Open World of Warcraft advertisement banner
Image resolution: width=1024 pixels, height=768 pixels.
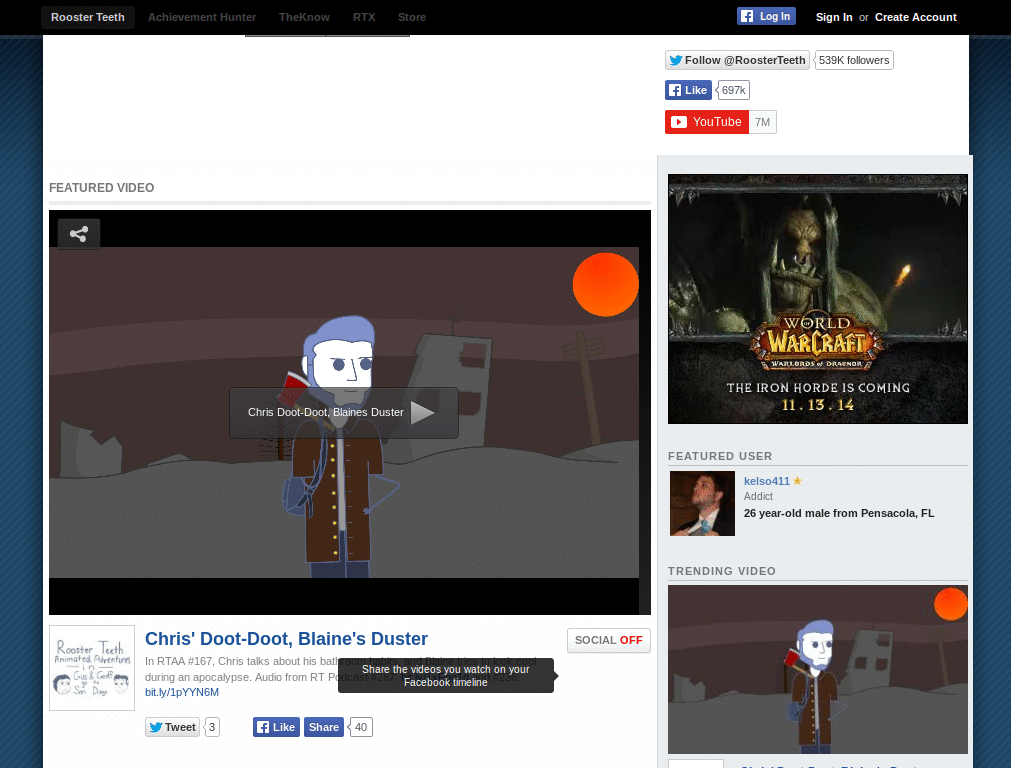coord(818,298)
